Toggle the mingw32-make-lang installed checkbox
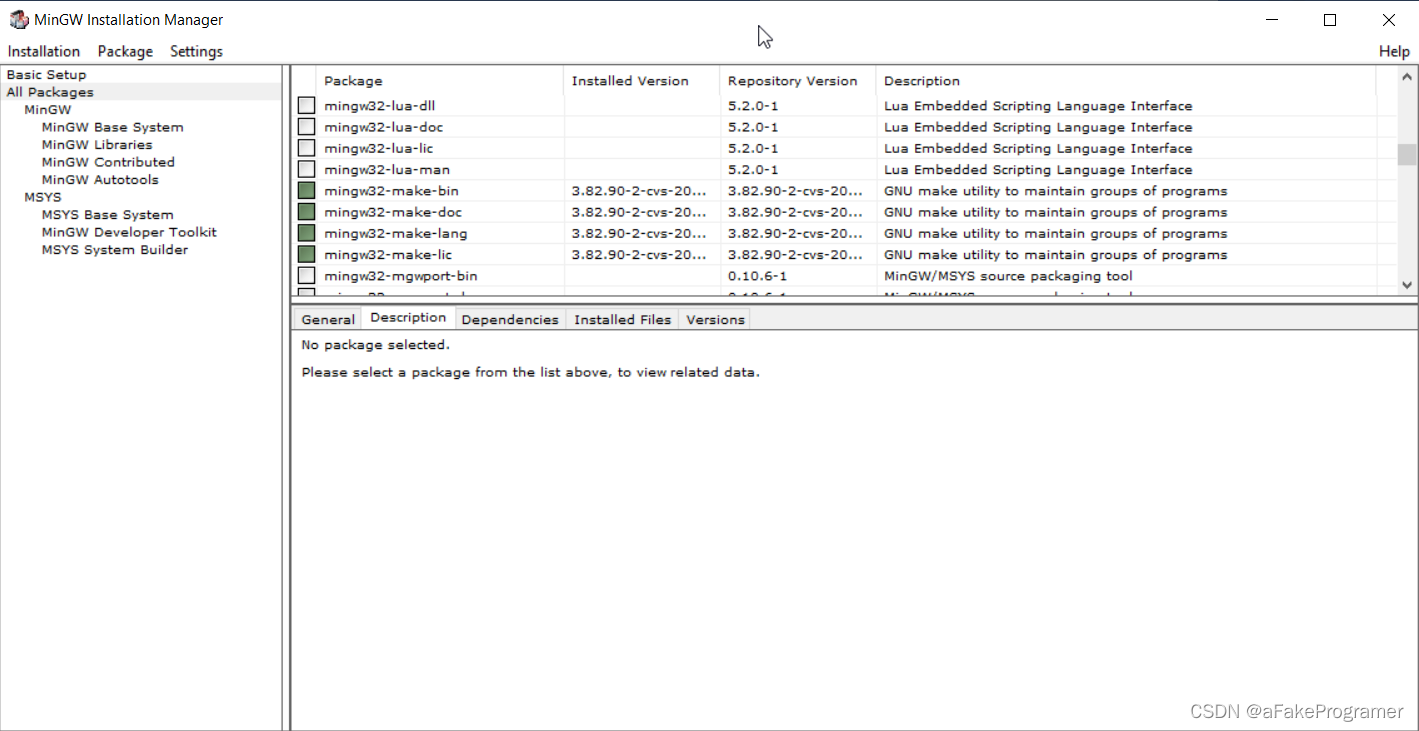This screenshot has height=731, width=1419. click(306, 233)
